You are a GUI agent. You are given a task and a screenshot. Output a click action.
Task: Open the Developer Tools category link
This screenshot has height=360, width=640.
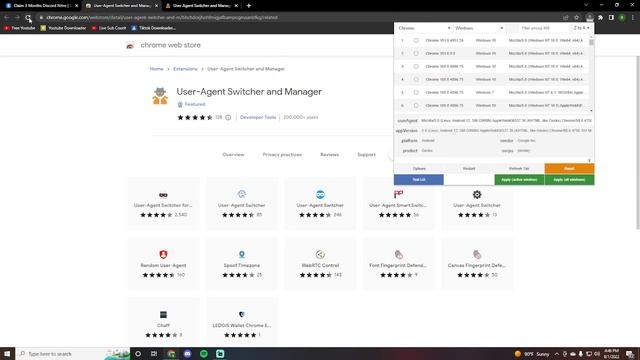258,118
